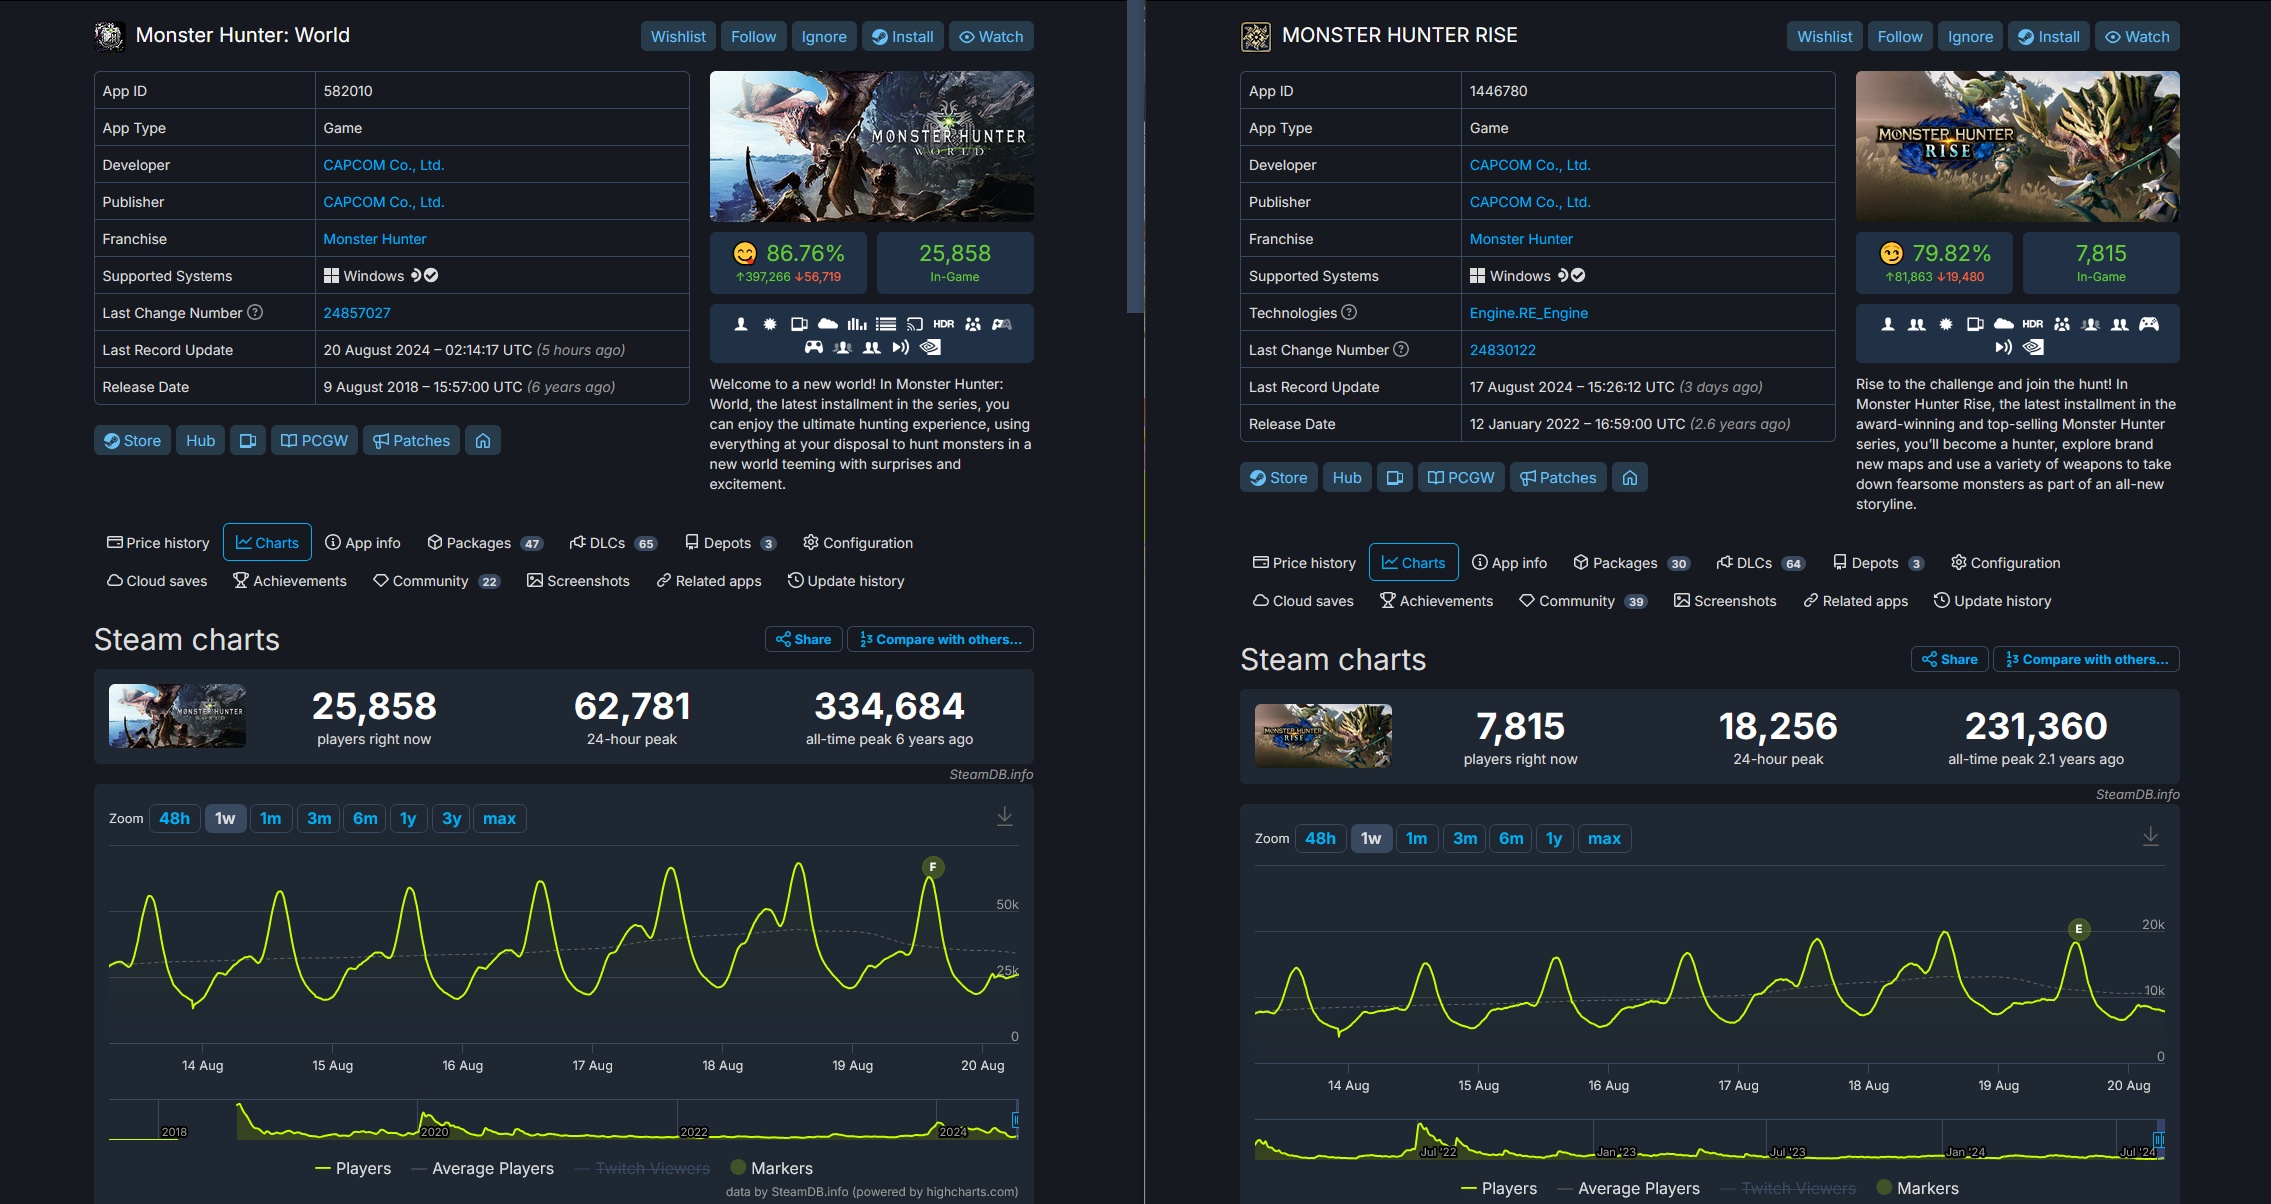Image resolution: width=2271 pixels, height=1204 pixels.
Task: Set Rise chart zoom to 6m
Action: [1511, 838]
